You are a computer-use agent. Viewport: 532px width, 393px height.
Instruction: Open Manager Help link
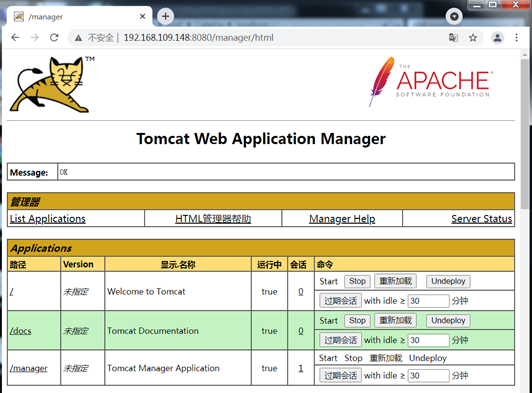coord(342,219)
